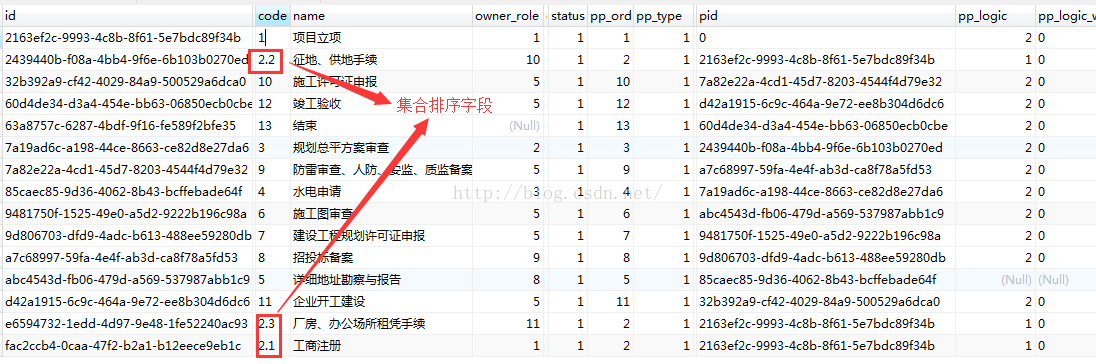Viewport: 1096px width, 364px height.
Task: Select id cell 85caec85-9d36-4062-8b43-bcffebade64f
Action: 127,191
